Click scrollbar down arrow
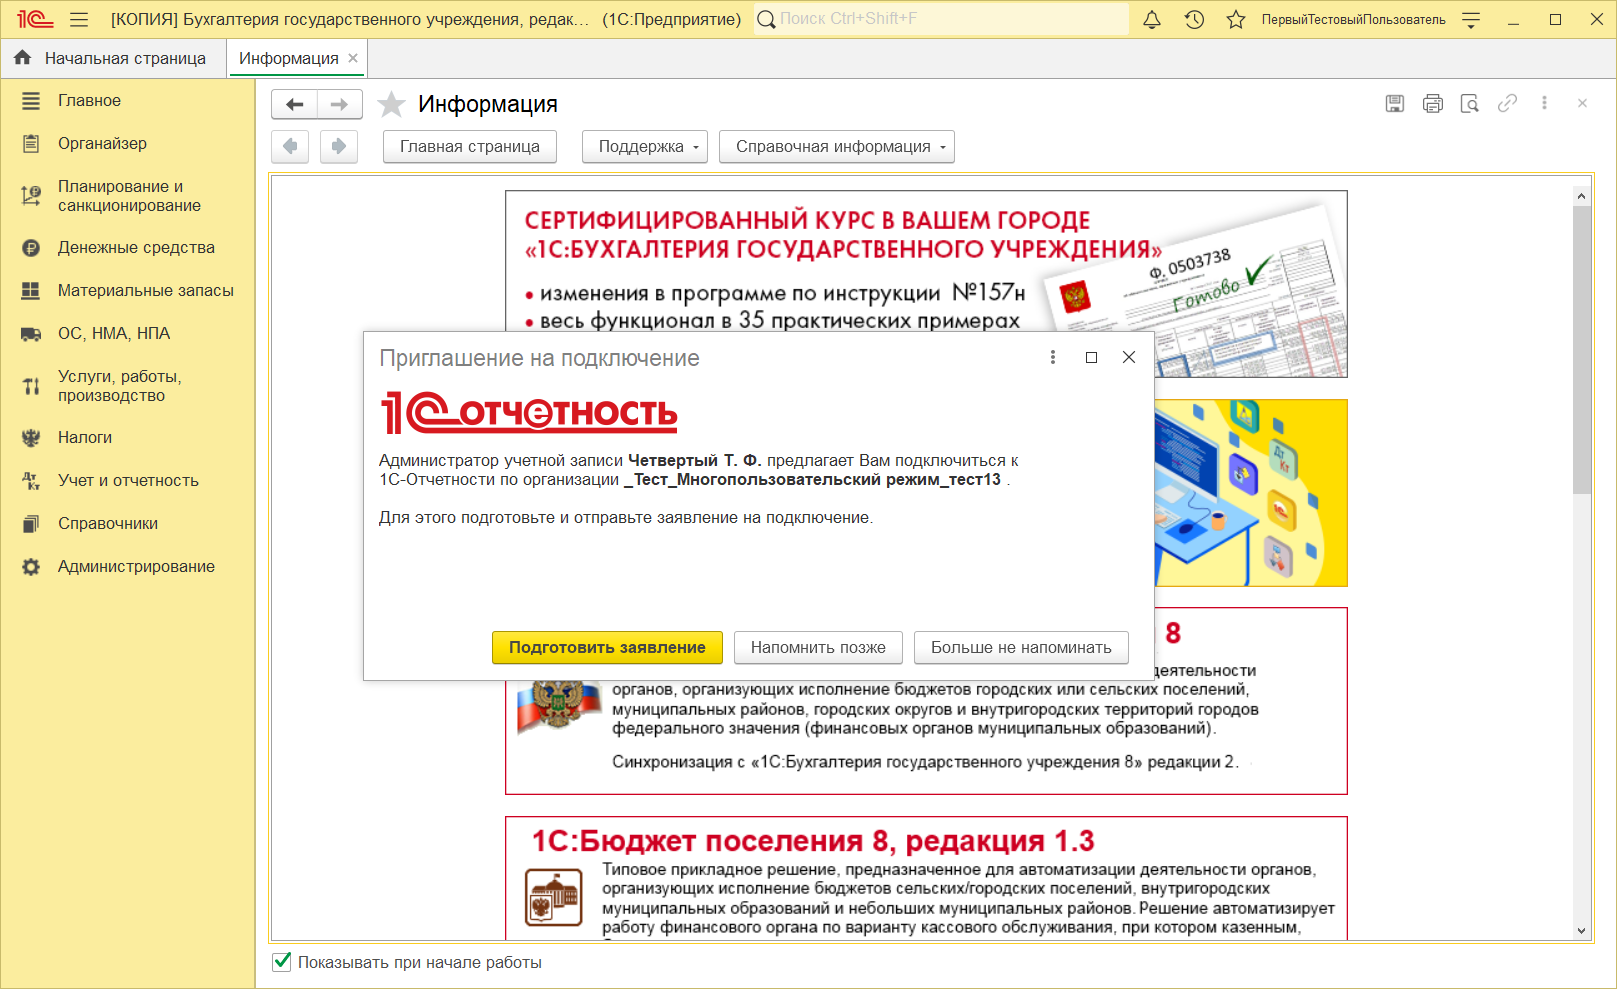 [x=1581, y=930]
